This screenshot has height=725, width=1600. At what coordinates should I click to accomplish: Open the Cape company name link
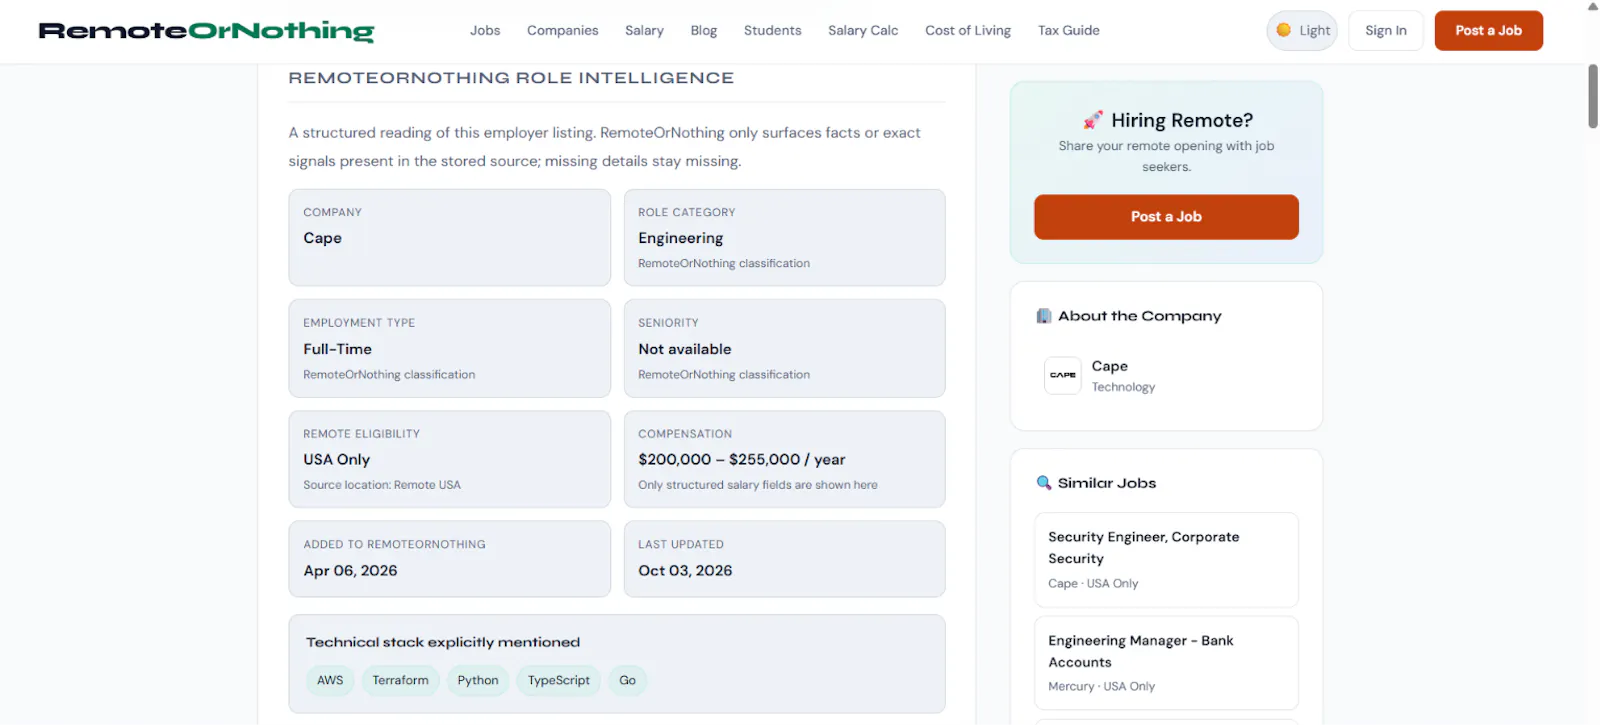(x=1110, y=366)
